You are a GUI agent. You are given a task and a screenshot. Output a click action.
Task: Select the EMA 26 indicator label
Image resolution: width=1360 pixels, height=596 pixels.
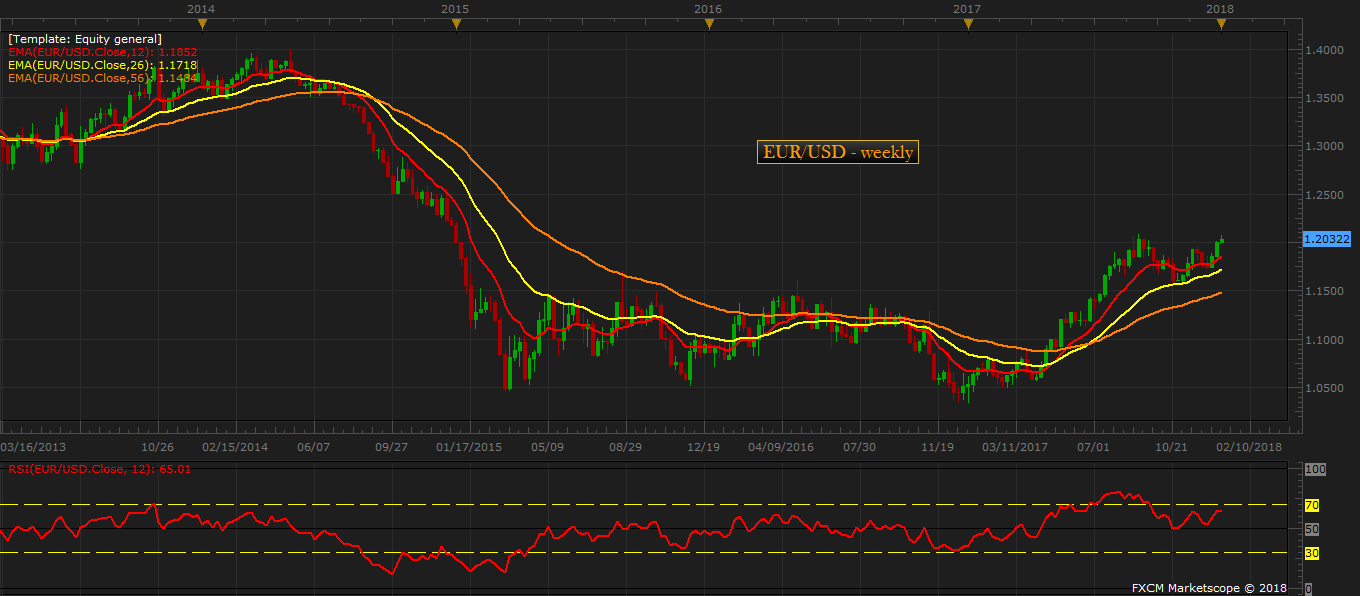click(102, 64)
